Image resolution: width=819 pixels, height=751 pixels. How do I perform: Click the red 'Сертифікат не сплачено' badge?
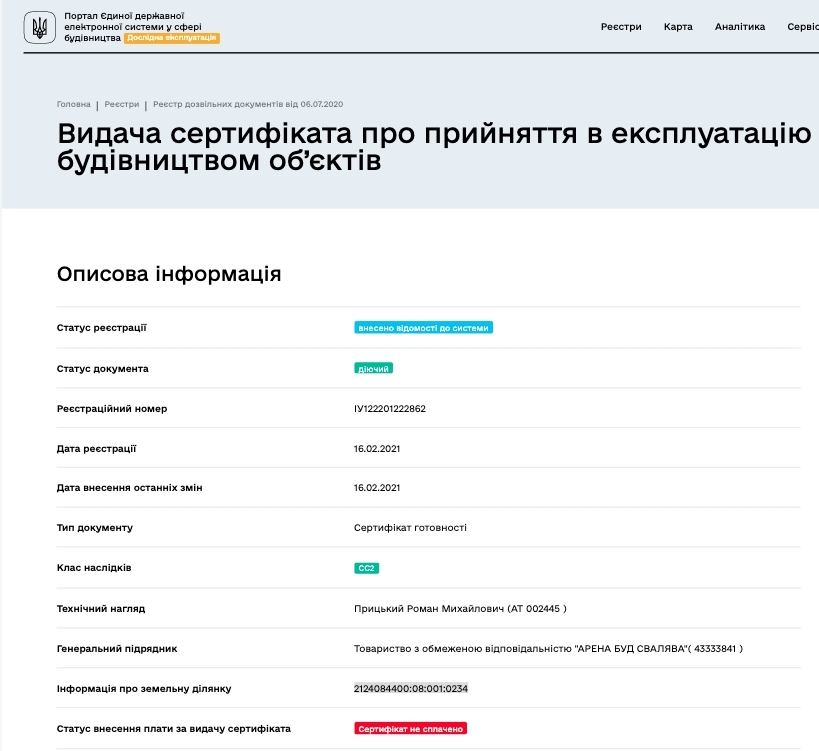pyautogui.click(x=411, y=729)
